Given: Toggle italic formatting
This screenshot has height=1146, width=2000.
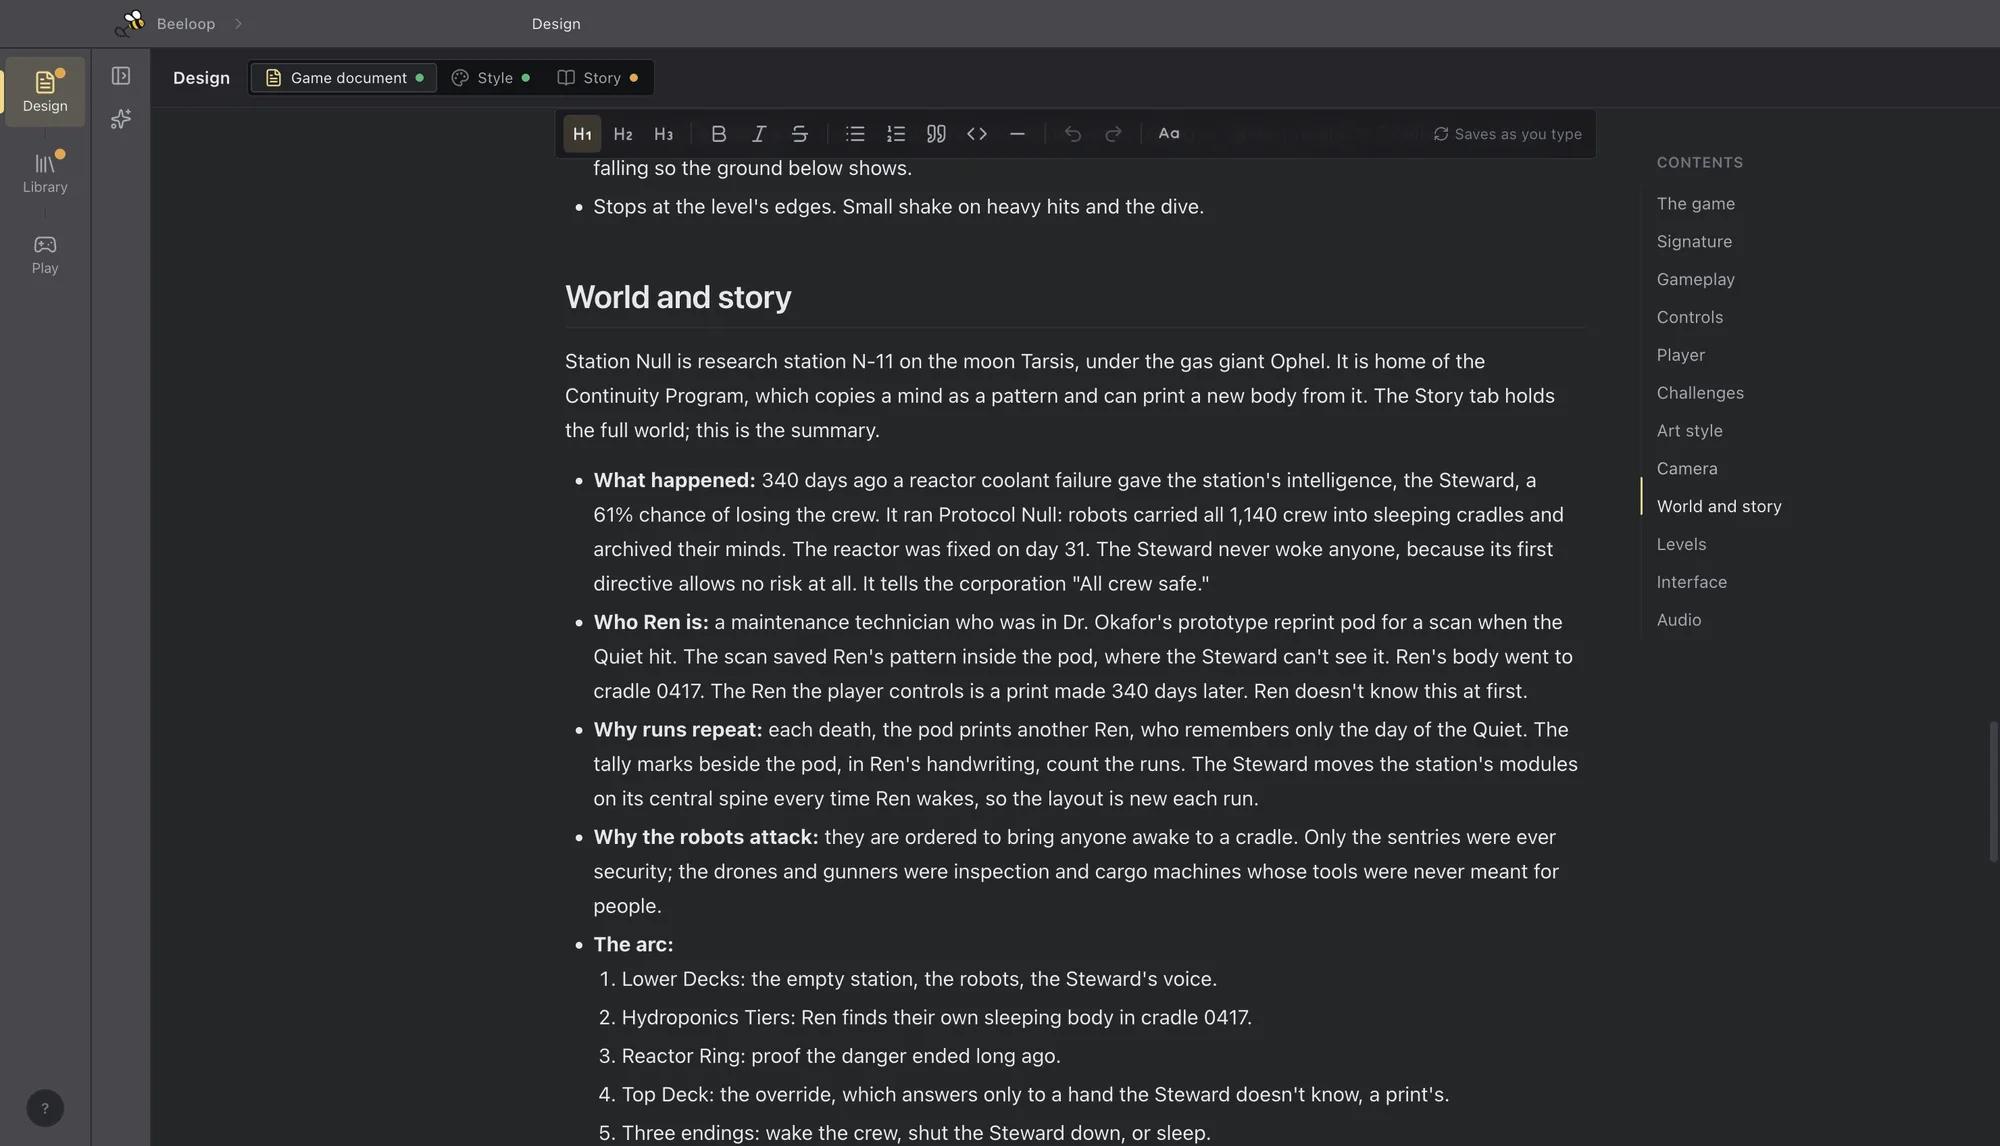Looking at the screenshot, I should coord(759,134).
